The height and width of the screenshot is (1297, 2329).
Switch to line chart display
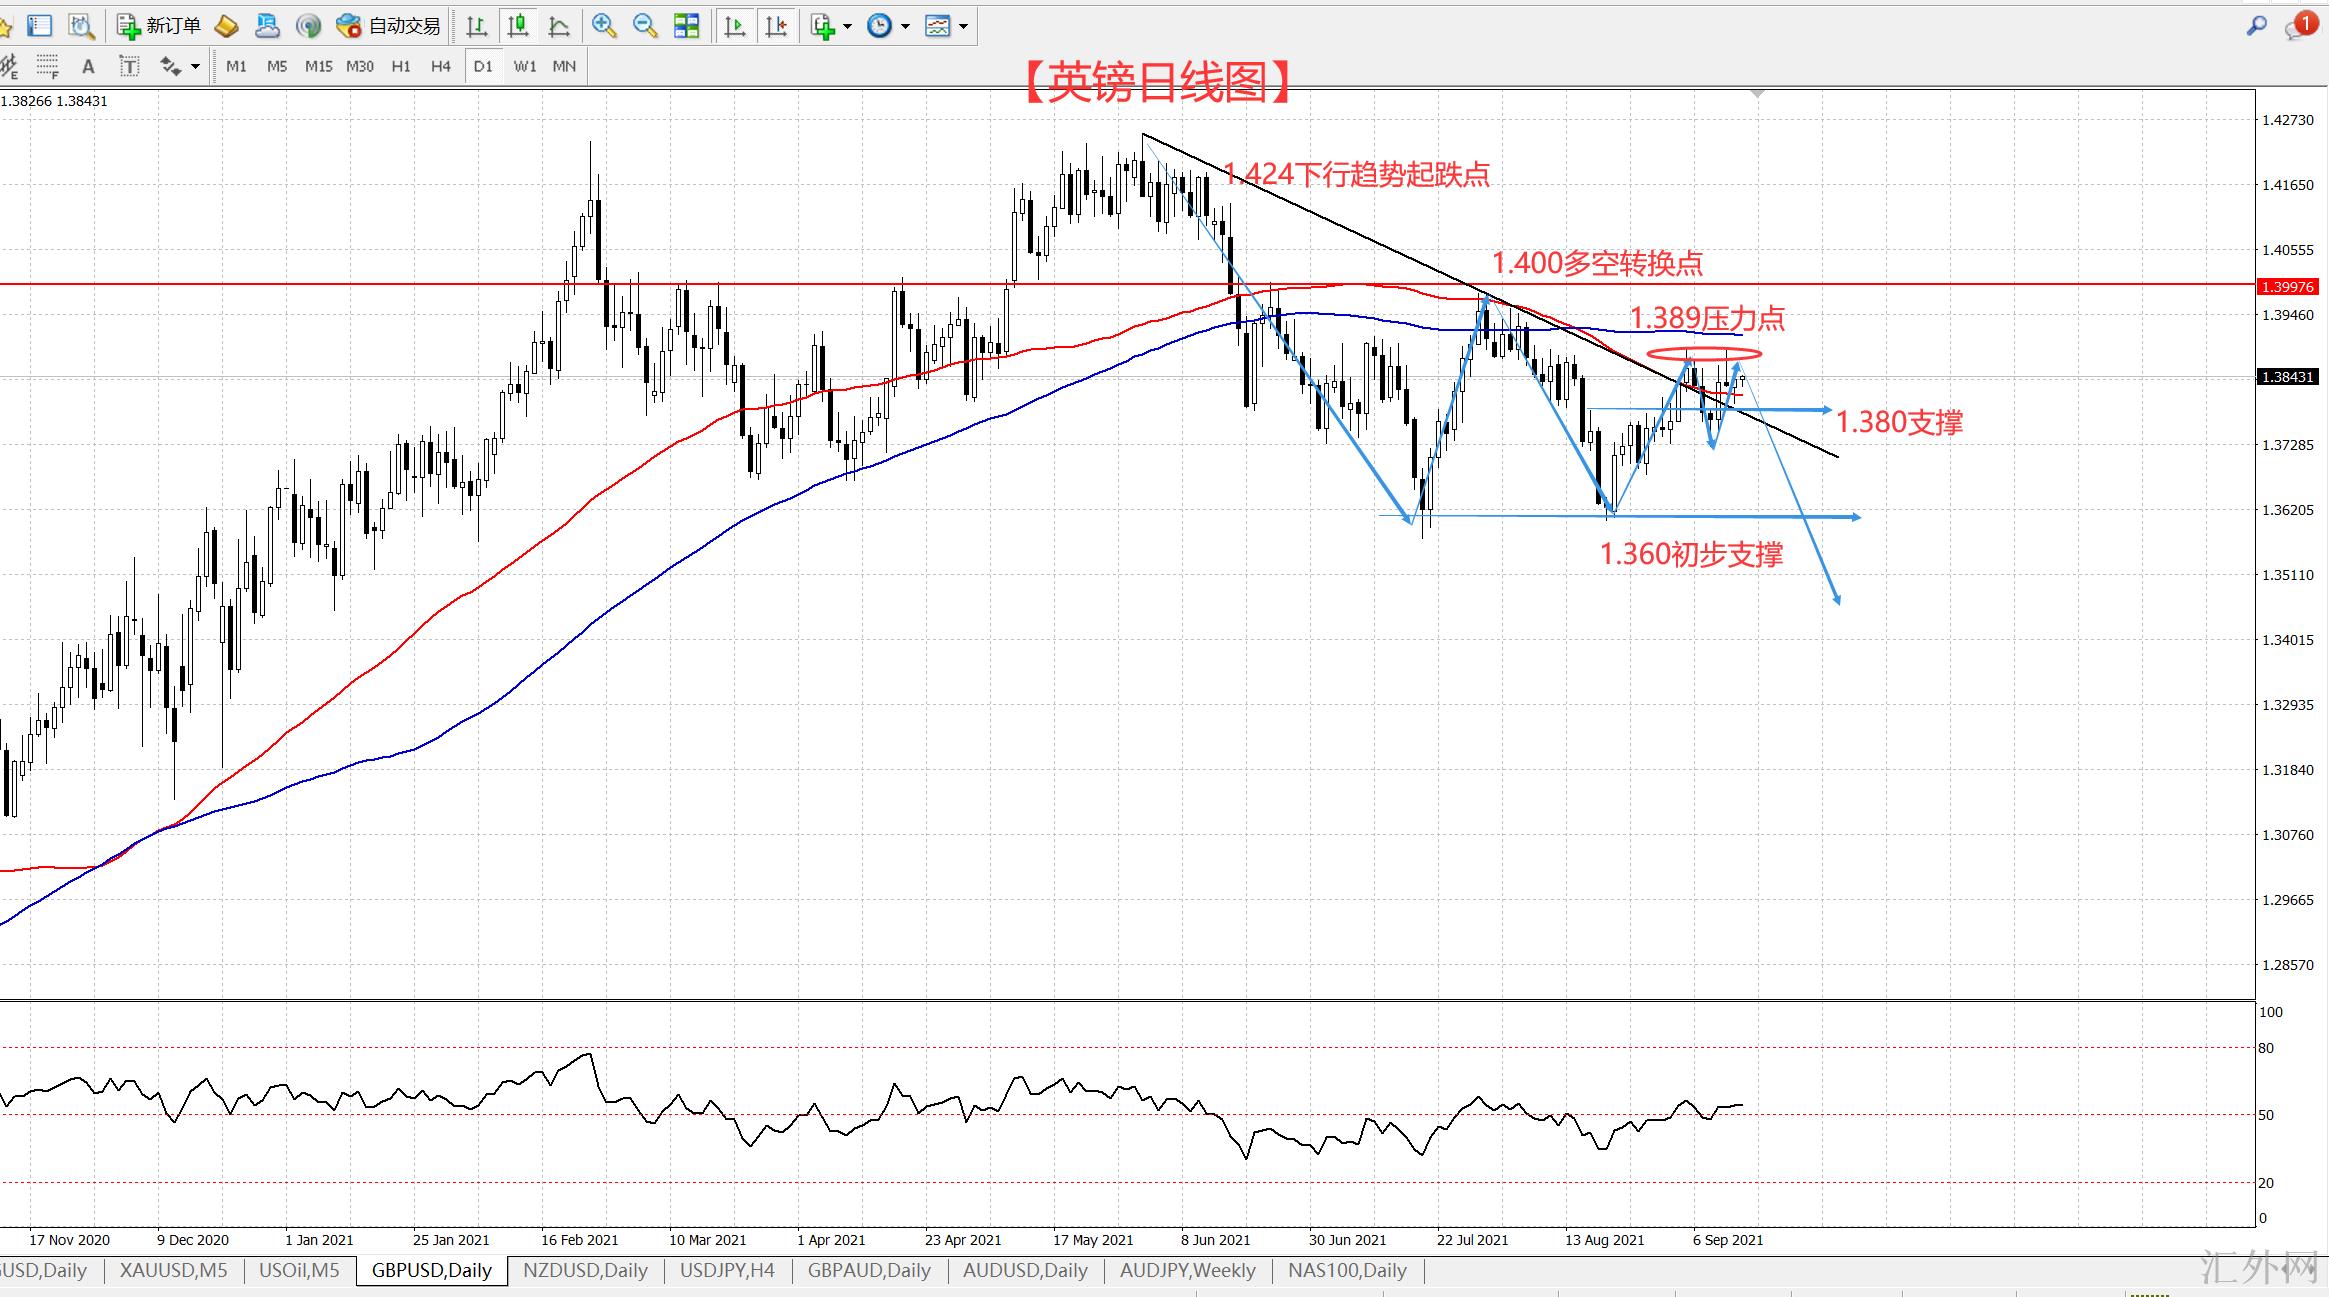point(559,26)
